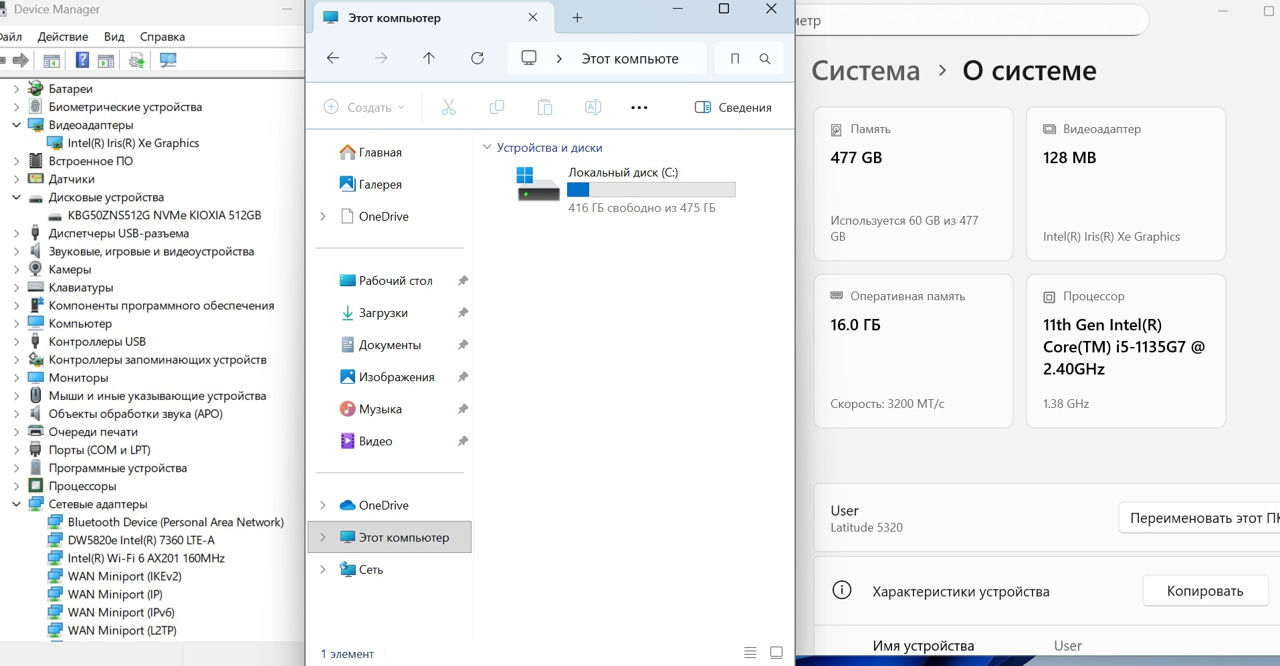Open Device Manager help icon with question mark

pos(82,61)
